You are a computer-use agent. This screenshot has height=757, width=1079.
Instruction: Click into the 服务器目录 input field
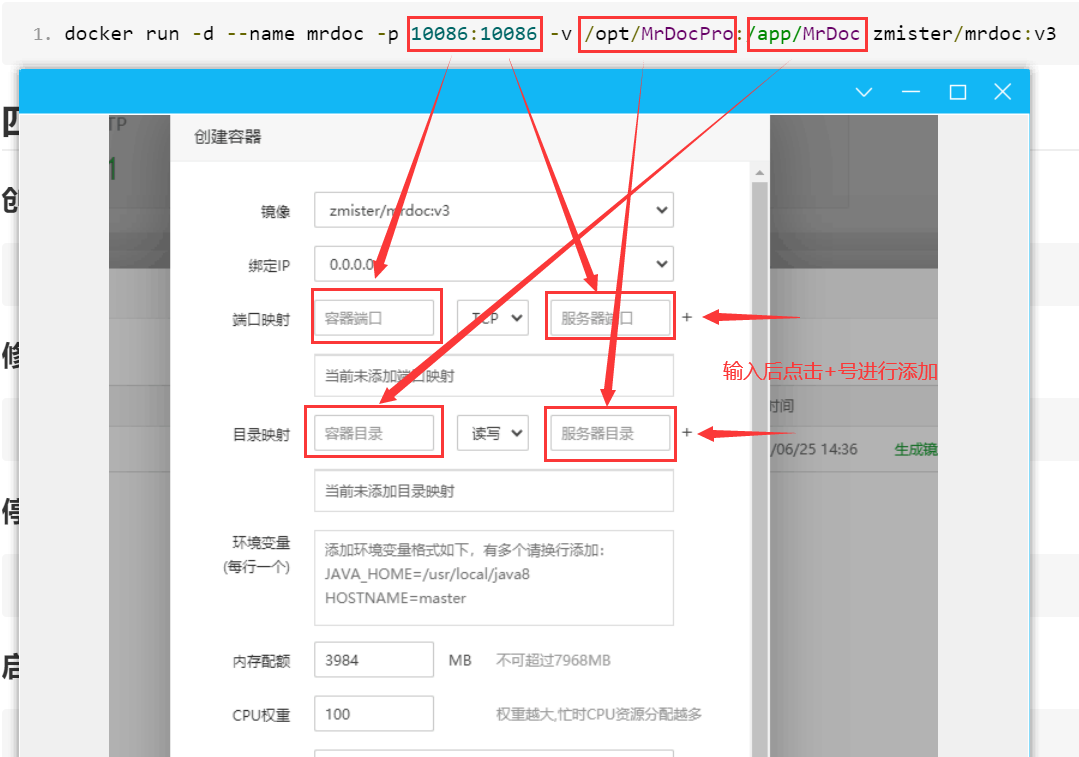[x=609, y=433]
